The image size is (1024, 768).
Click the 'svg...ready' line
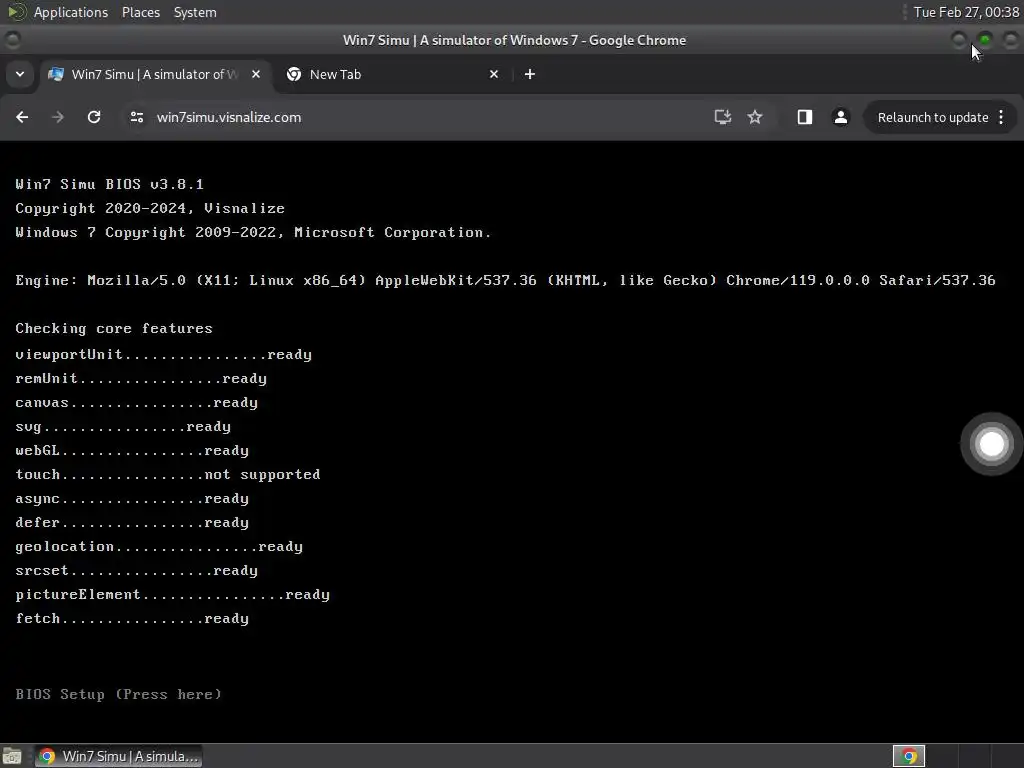click(x=123, y=427)
